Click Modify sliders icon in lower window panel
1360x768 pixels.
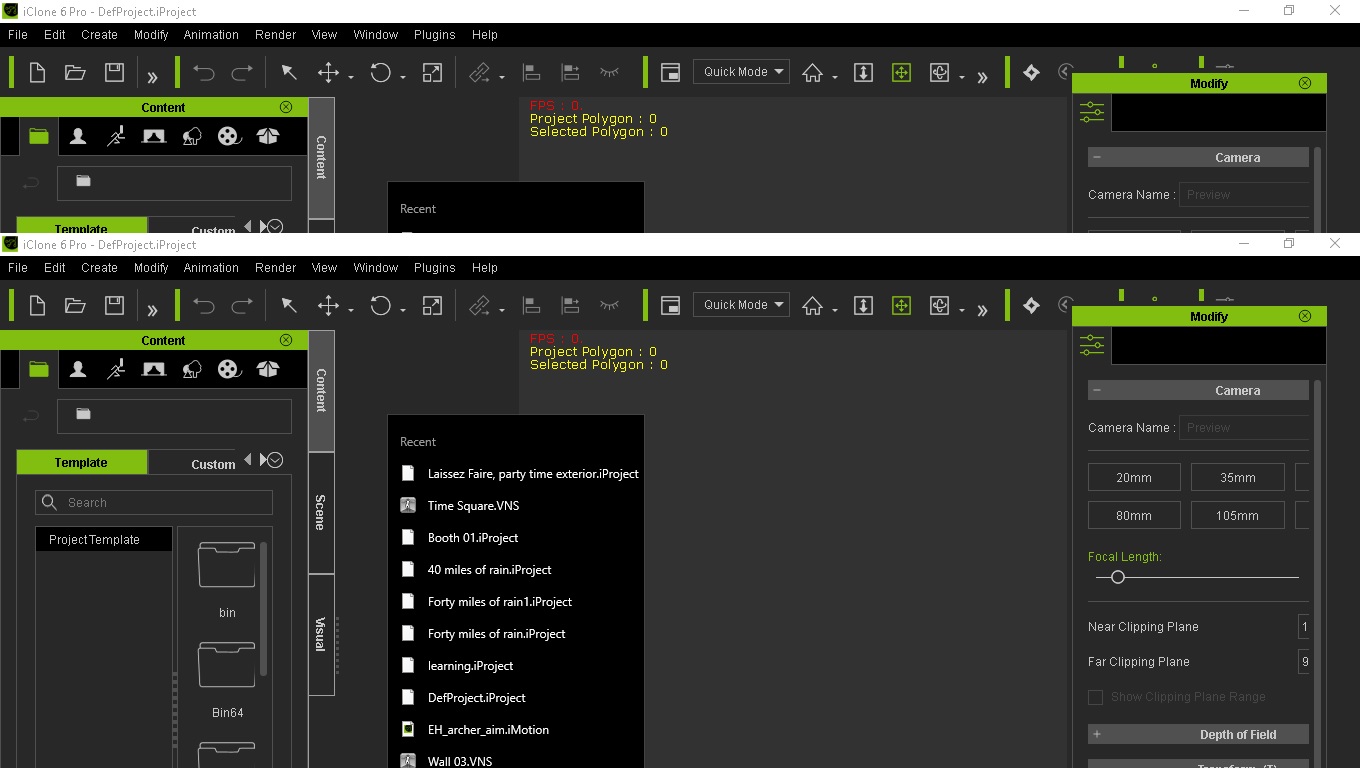tap(1092, 345)
